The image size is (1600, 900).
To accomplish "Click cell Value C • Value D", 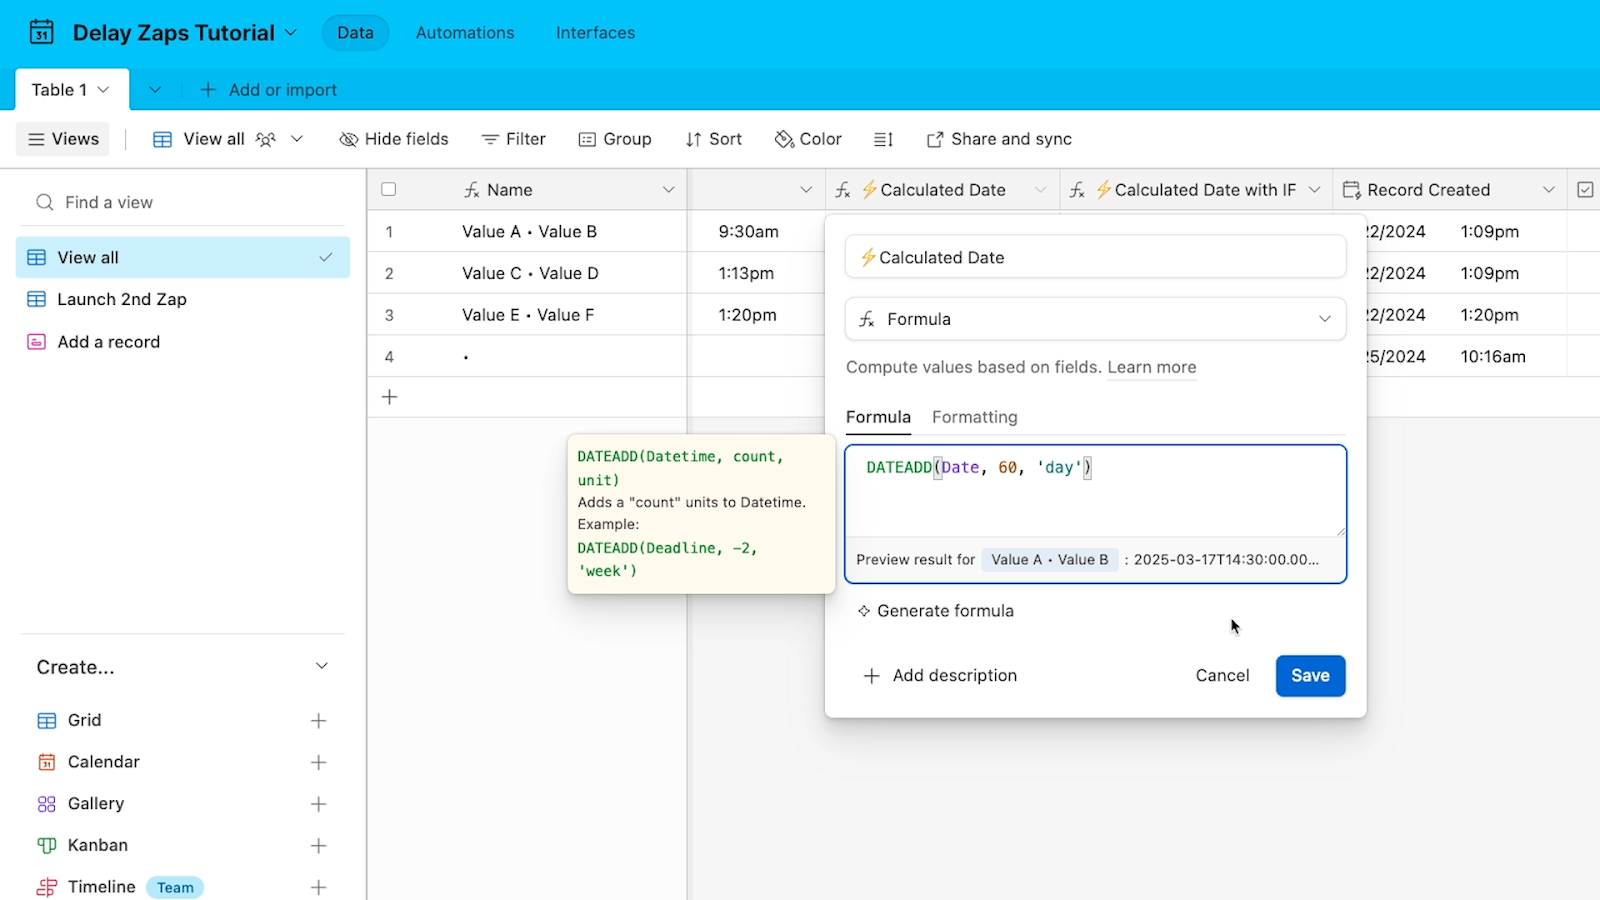I will [529, 273].
